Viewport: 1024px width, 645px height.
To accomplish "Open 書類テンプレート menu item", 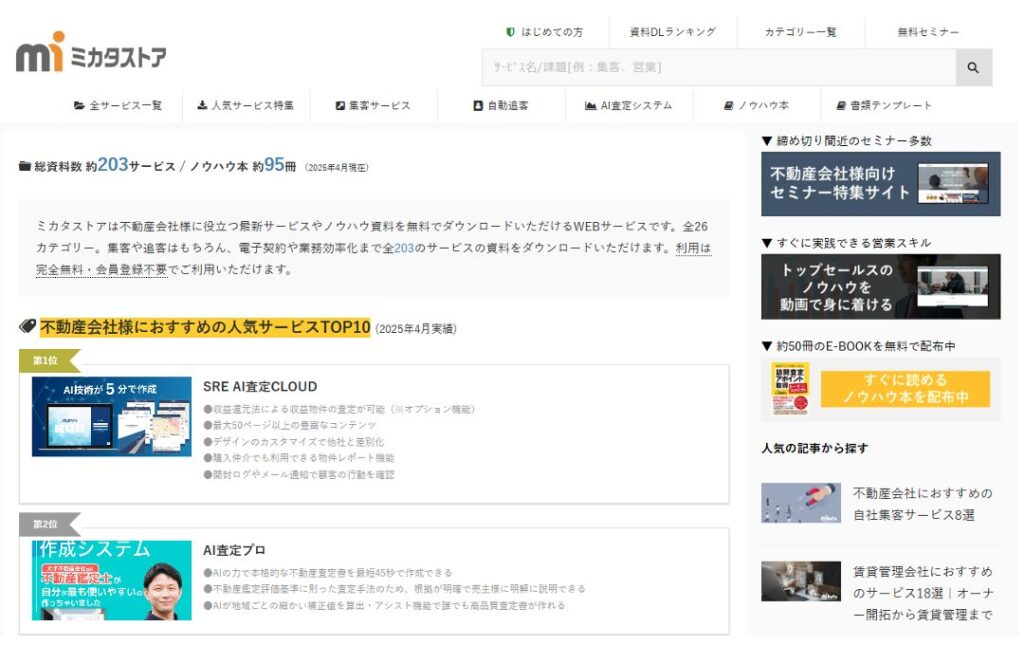I will [x=891, y=105].
